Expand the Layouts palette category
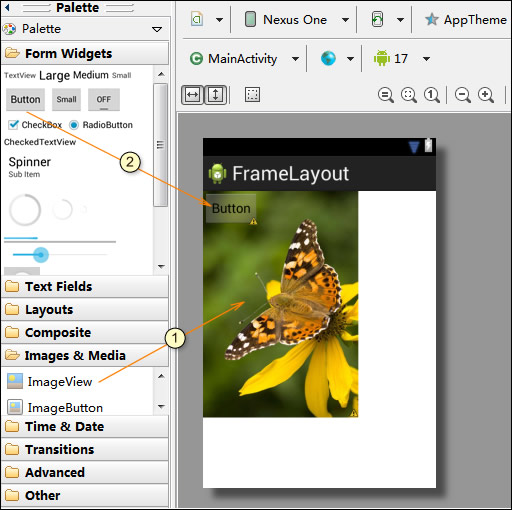The width and height of the screenshot is (512, 510). 85,310
